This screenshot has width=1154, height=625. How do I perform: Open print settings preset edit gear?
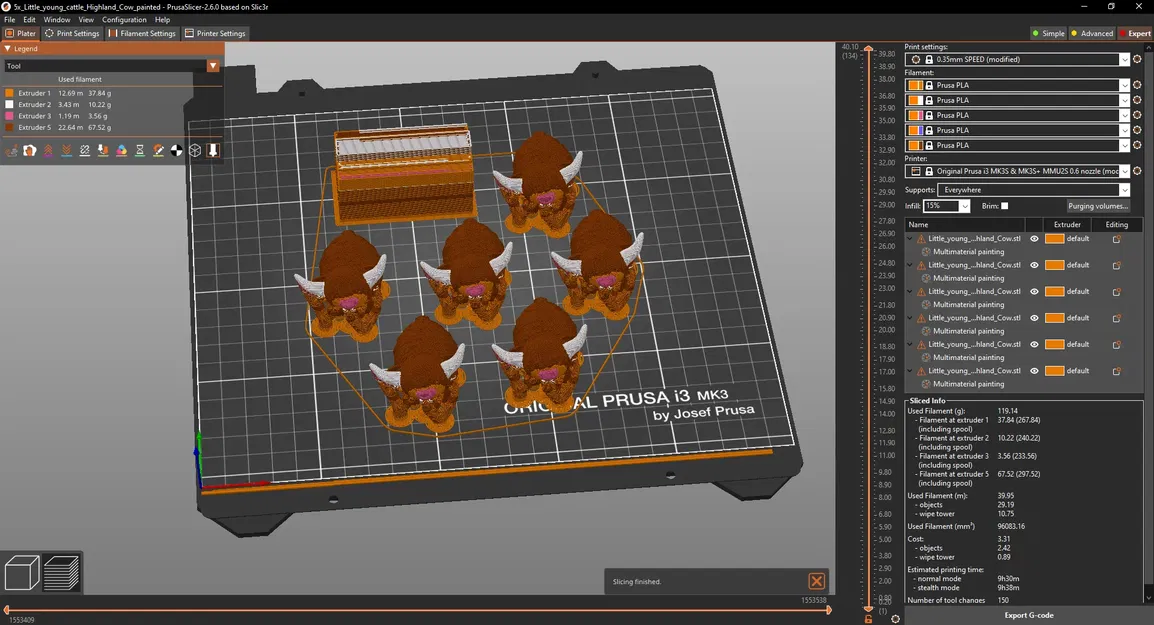click(x=1137, y=59)
